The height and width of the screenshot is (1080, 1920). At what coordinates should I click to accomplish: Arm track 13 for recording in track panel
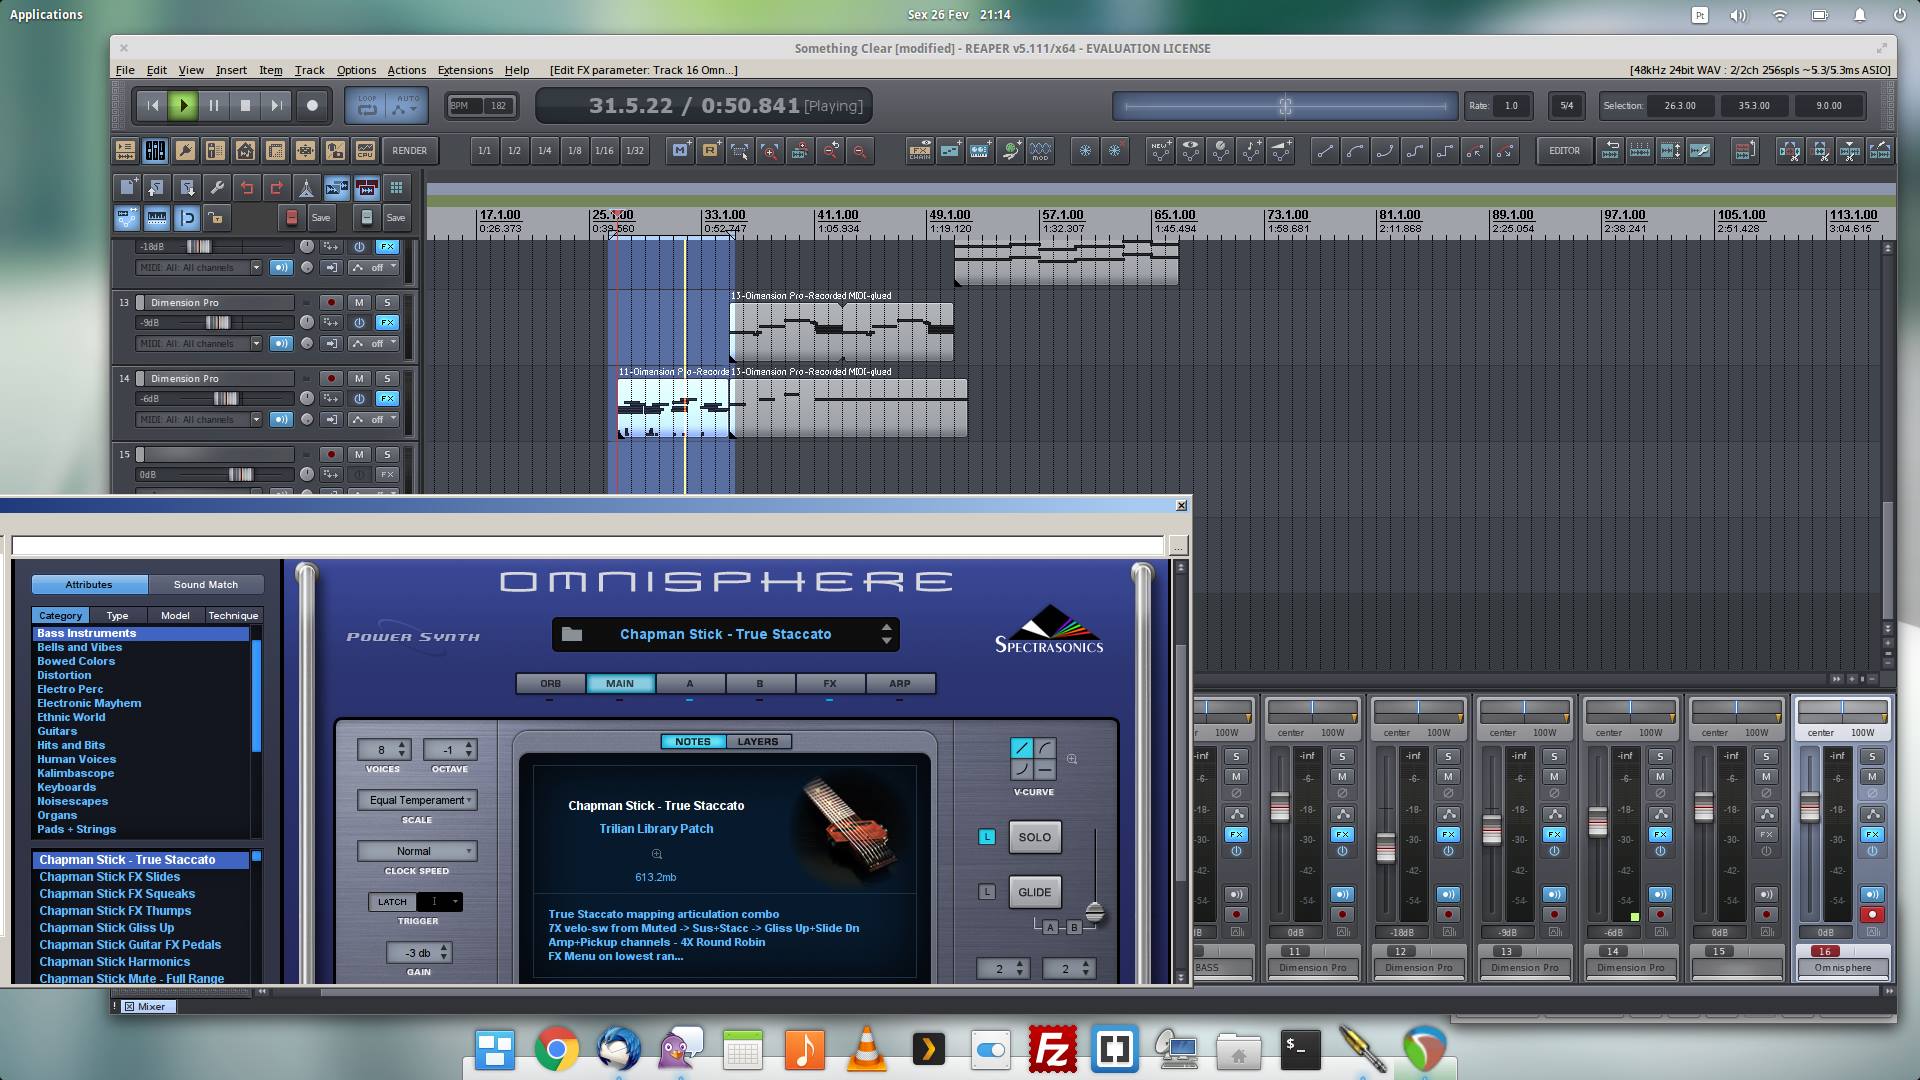[331, 302]
